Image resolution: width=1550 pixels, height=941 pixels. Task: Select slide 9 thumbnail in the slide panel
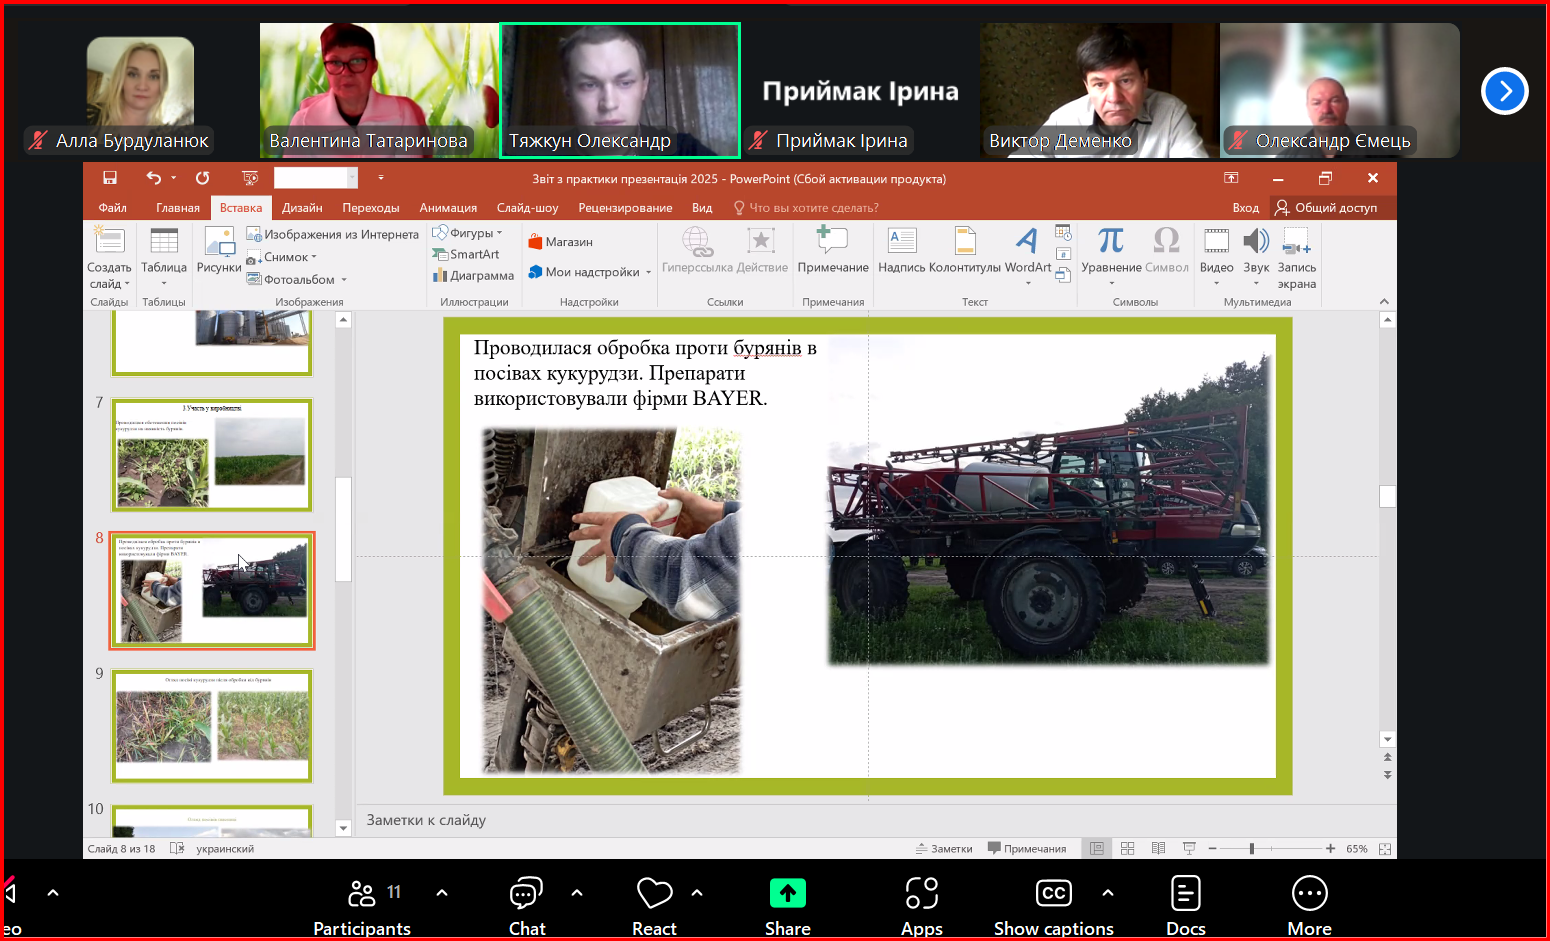tap(212, 725)
